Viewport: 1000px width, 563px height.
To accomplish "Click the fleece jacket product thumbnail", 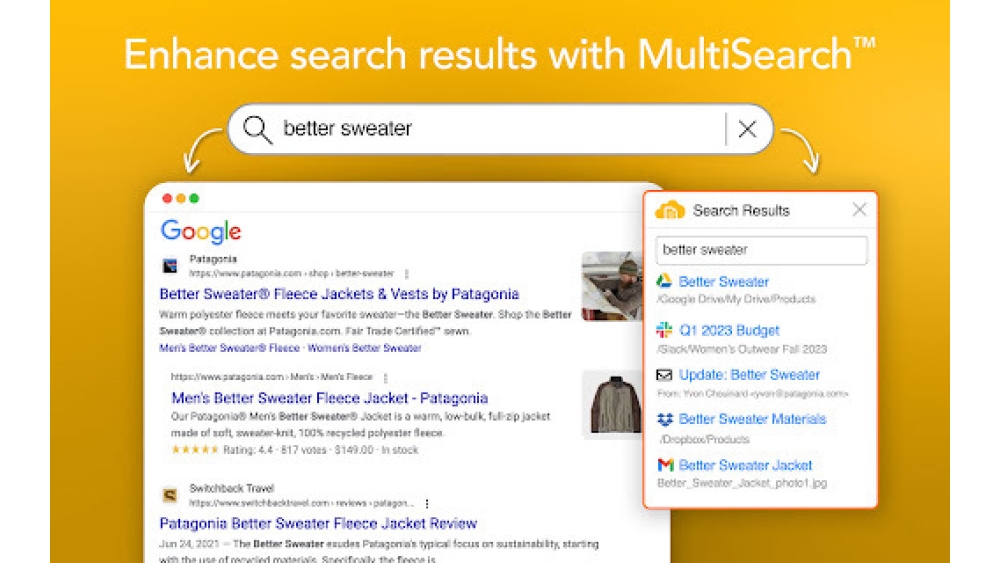I will coord(610,404).
